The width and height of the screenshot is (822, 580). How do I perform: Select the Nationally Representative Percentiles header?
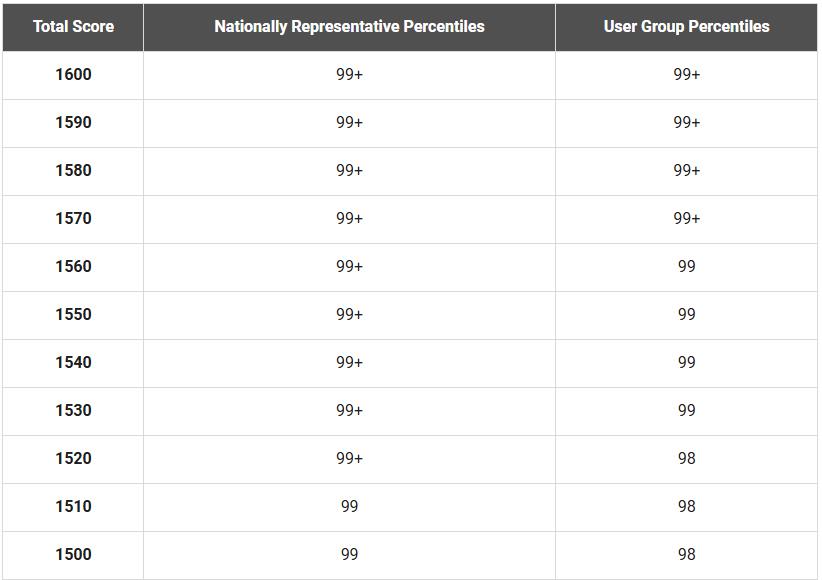click(349, 26)
